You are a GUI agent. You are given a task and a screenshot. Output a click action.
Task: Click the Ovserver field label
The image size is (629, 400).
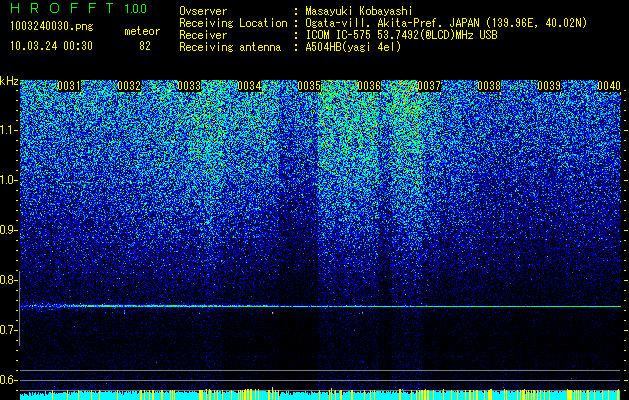[x=203, y=11]
